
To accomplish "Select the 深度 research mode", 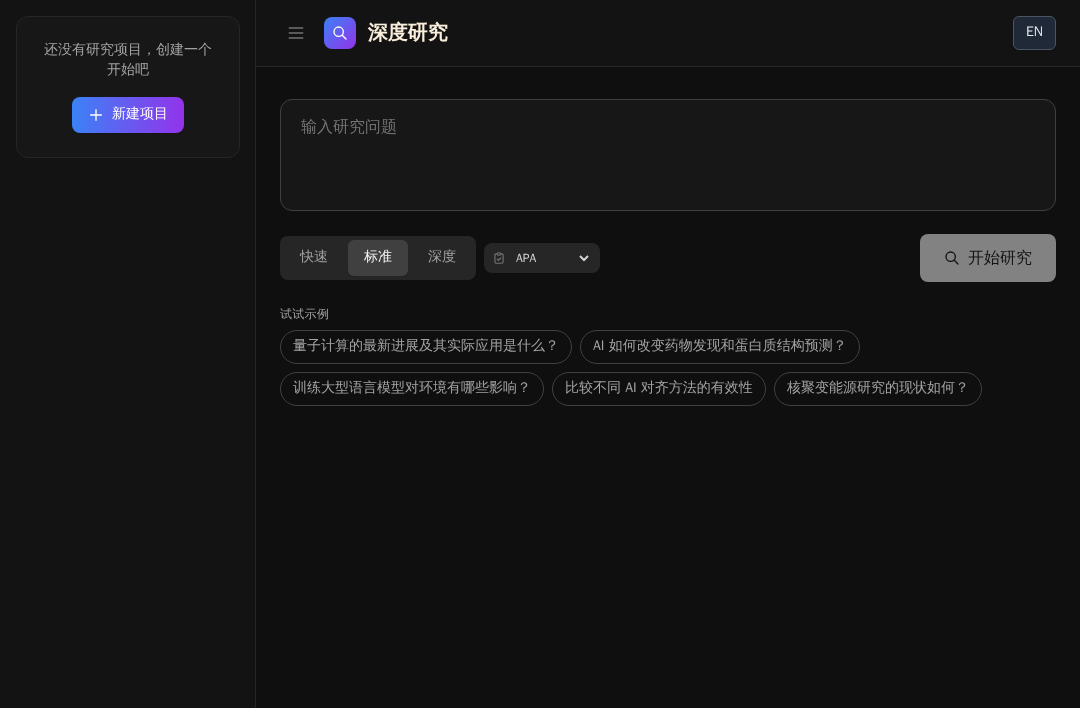I will [442, 258].
